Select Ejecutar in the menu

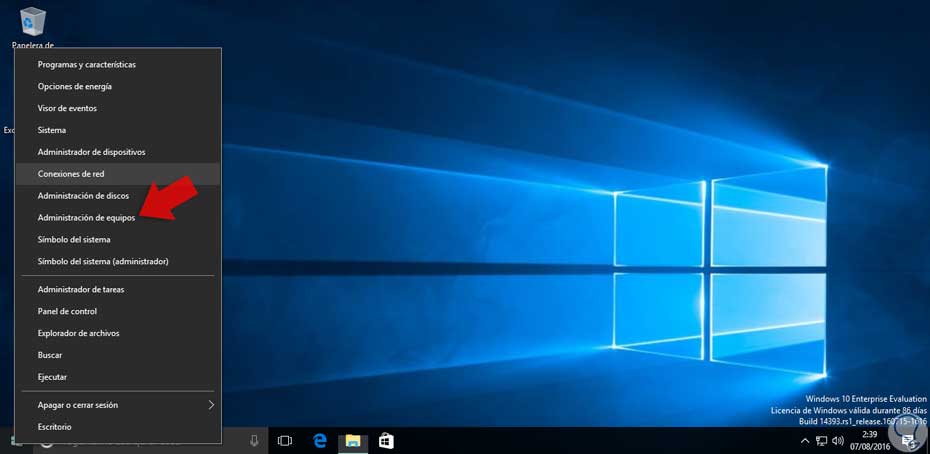click(117, 377)
